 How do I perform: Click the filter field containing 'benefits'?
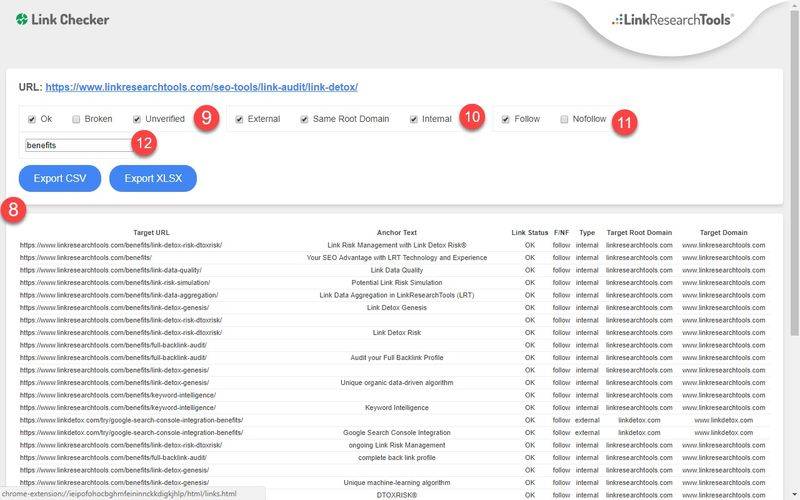(79, 145)
